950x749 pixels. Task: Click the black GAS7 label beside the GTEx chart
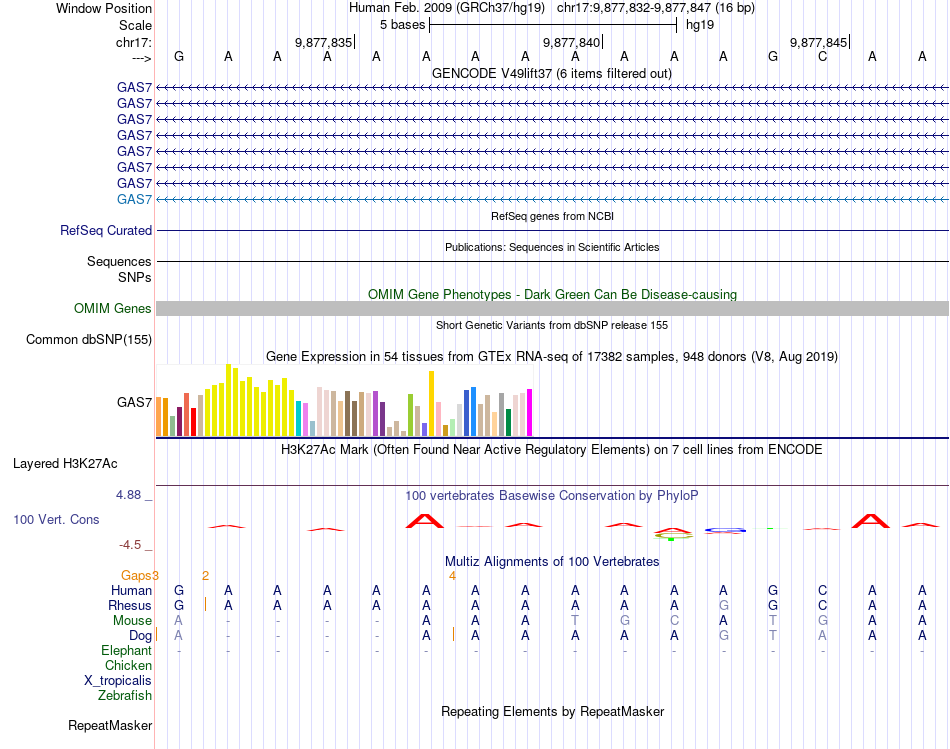click(135, 402)
